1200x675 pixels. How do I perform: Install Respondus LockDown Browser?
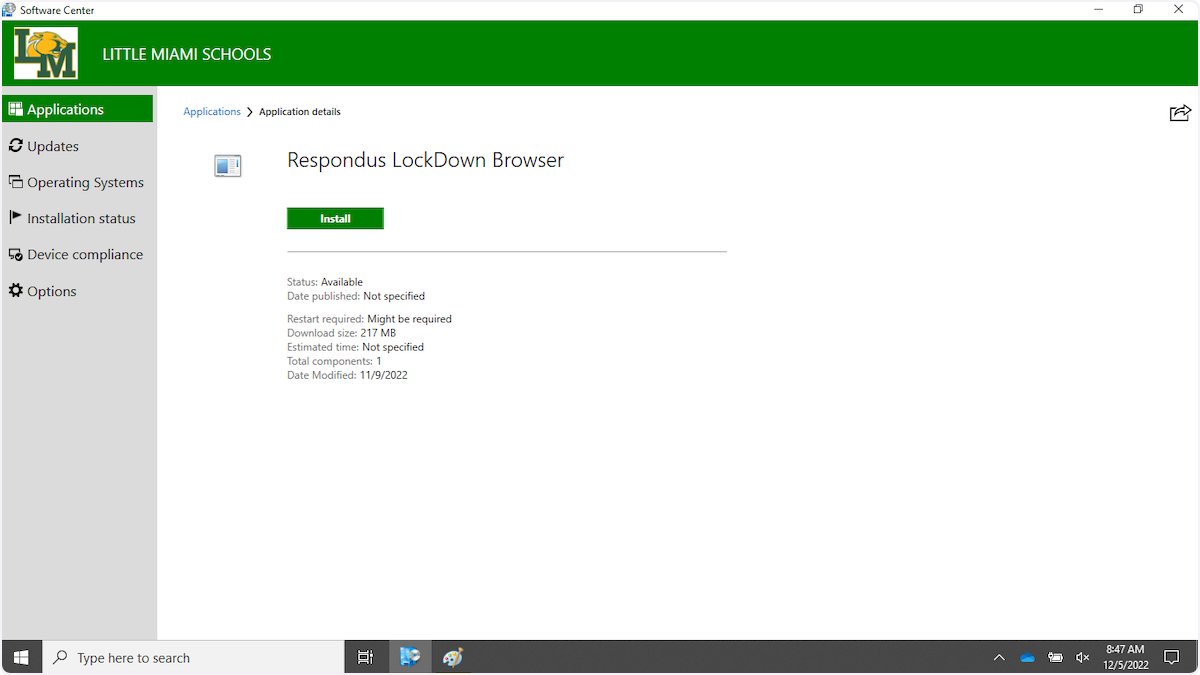point(335,218)
